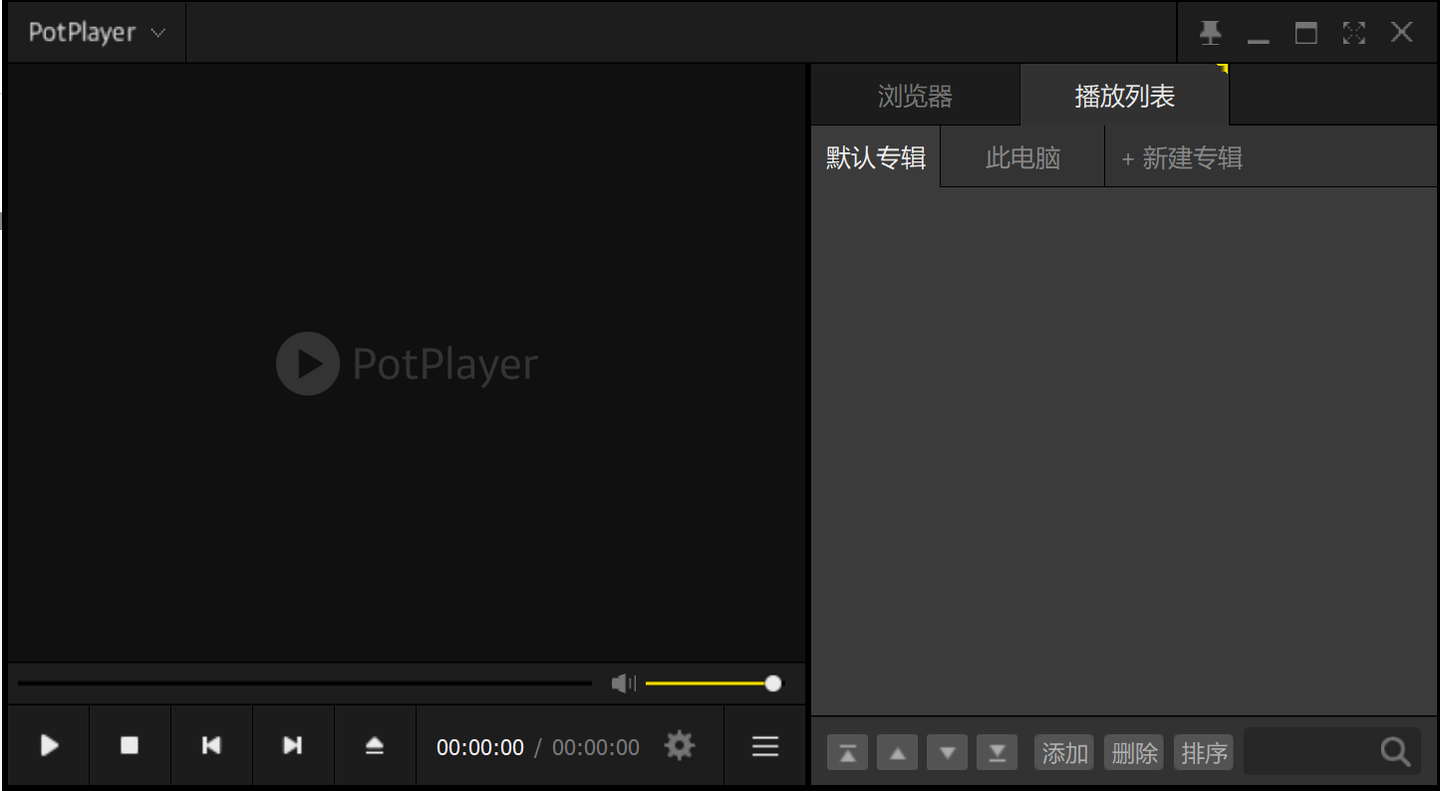Switch to the 此电脑 tab
Image resolution: width=1440 pixels, height=791 pixels.
pos(1022,157)
